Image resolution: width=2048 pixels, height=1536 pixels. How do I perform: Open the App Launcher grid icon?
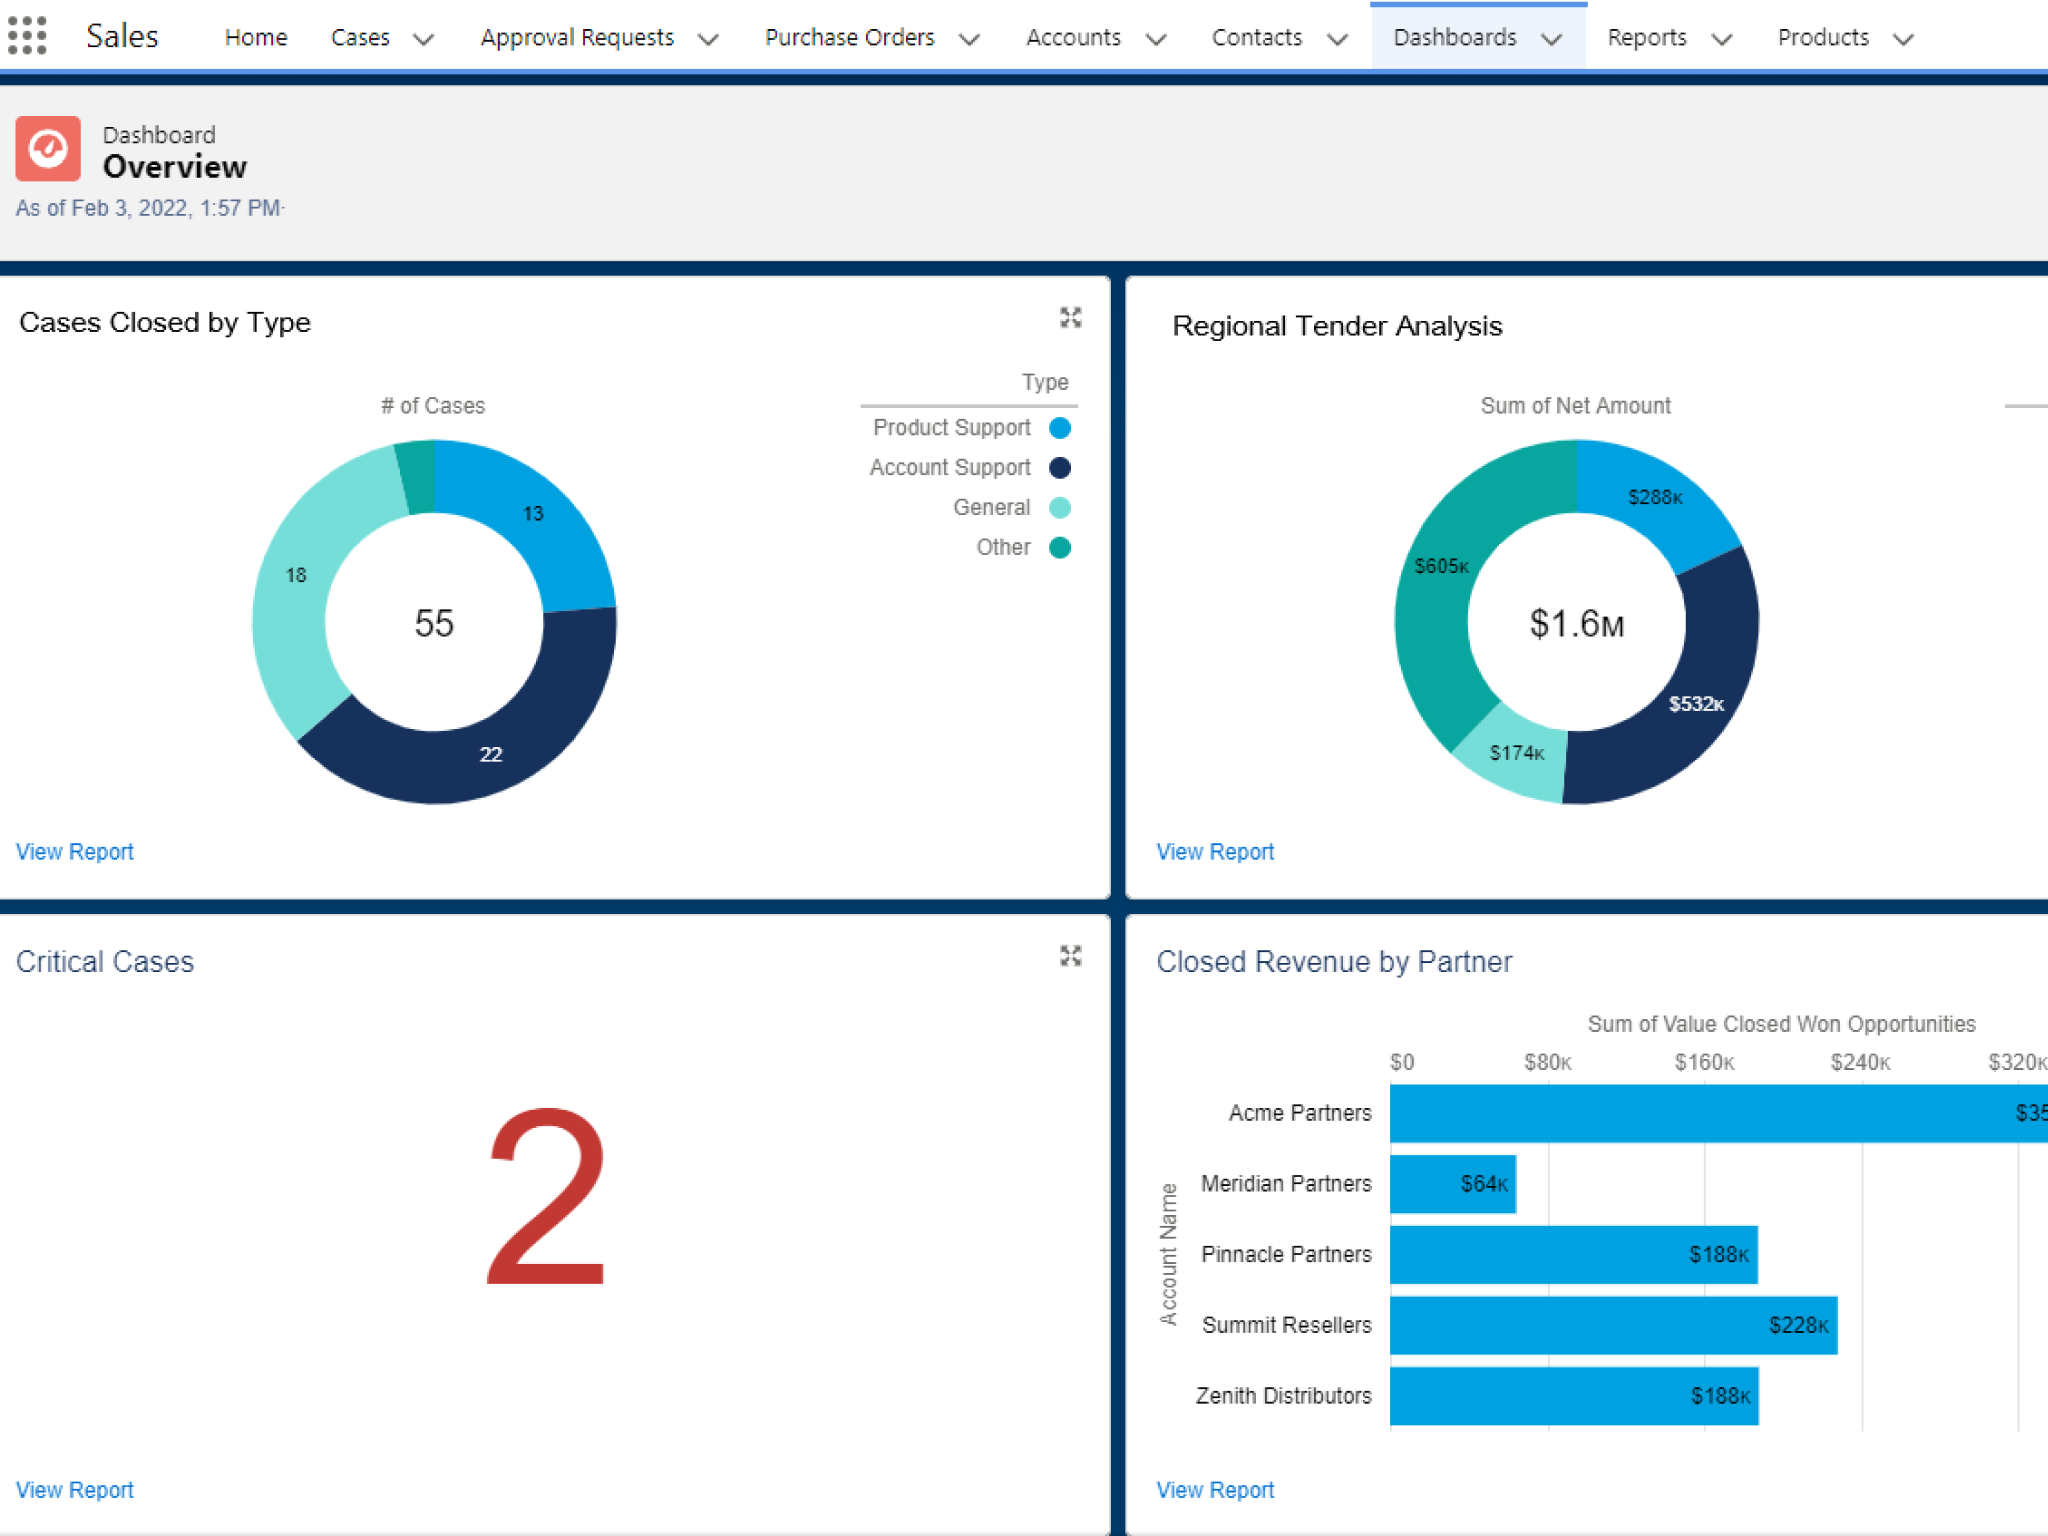pos(27,36)
